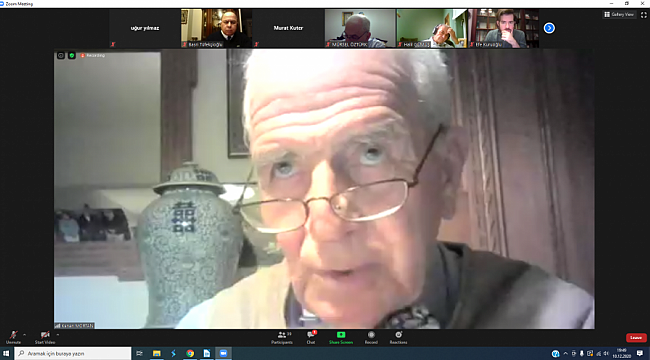This screenshot has height=360, width=650.
Task: Select Murat Kuter participant tile
Action: pyautogui.click(x=288, y=28)
